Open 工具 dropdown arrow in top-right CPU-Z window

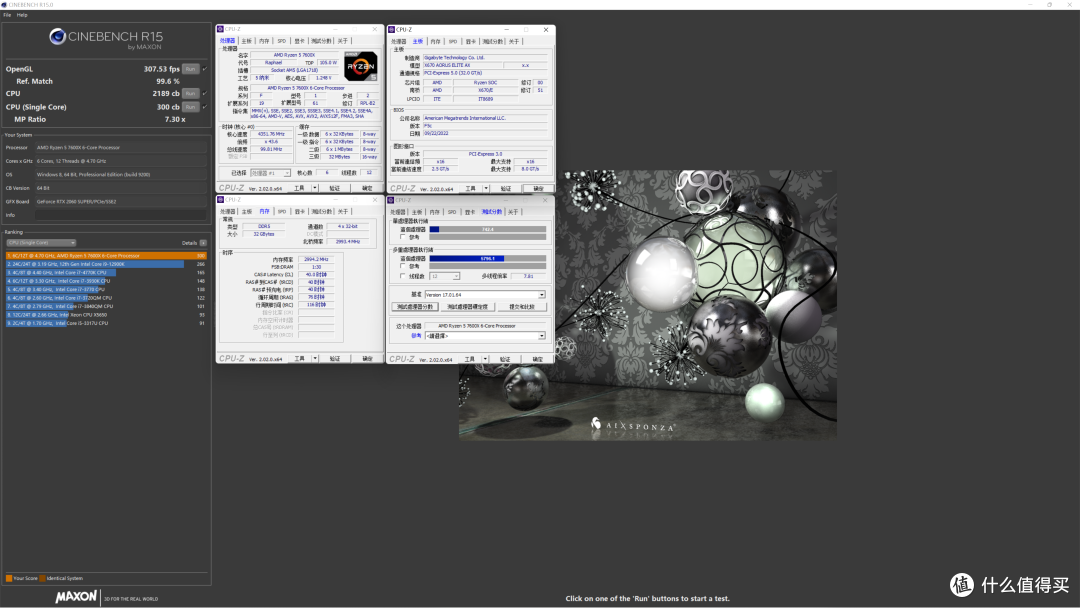point(486,188)
